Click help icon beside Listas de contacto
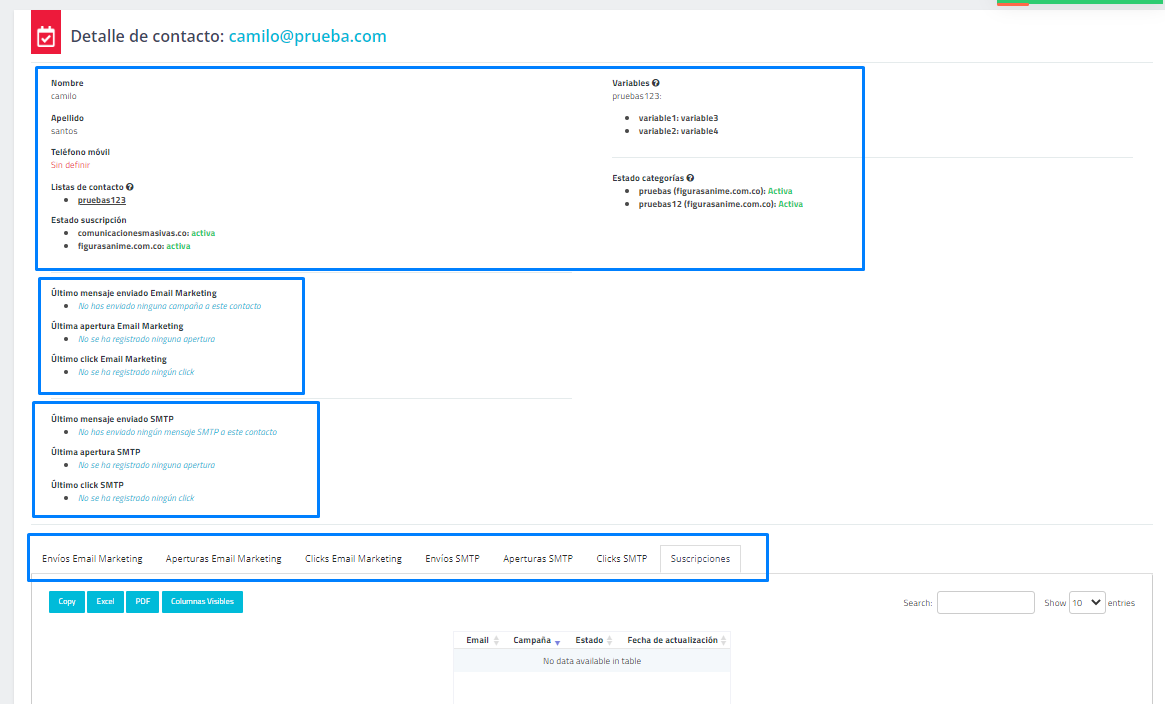Image resolution: width=1165 pixels, height=704 pixels. pos(130,187)
